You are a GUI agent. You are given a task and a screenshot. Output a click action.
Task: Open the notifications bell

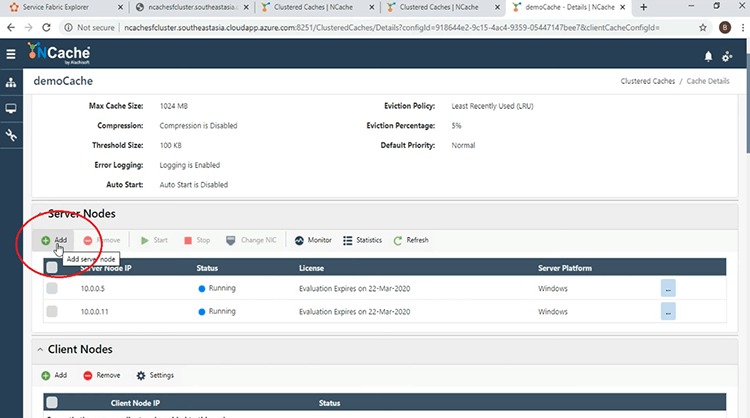708,56
